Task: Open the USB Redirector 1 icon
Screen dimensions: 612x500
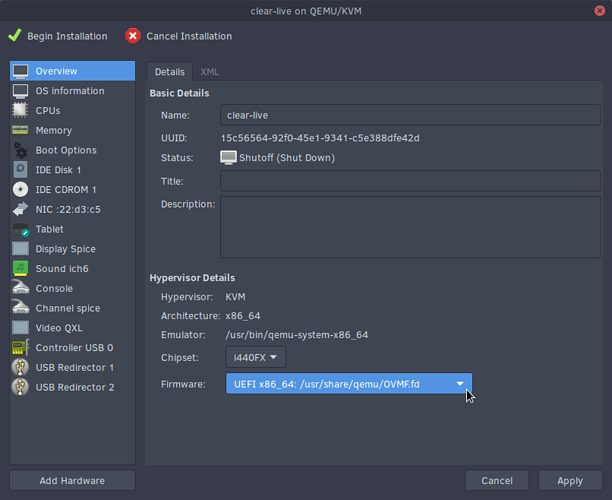Action: point(20,367)
